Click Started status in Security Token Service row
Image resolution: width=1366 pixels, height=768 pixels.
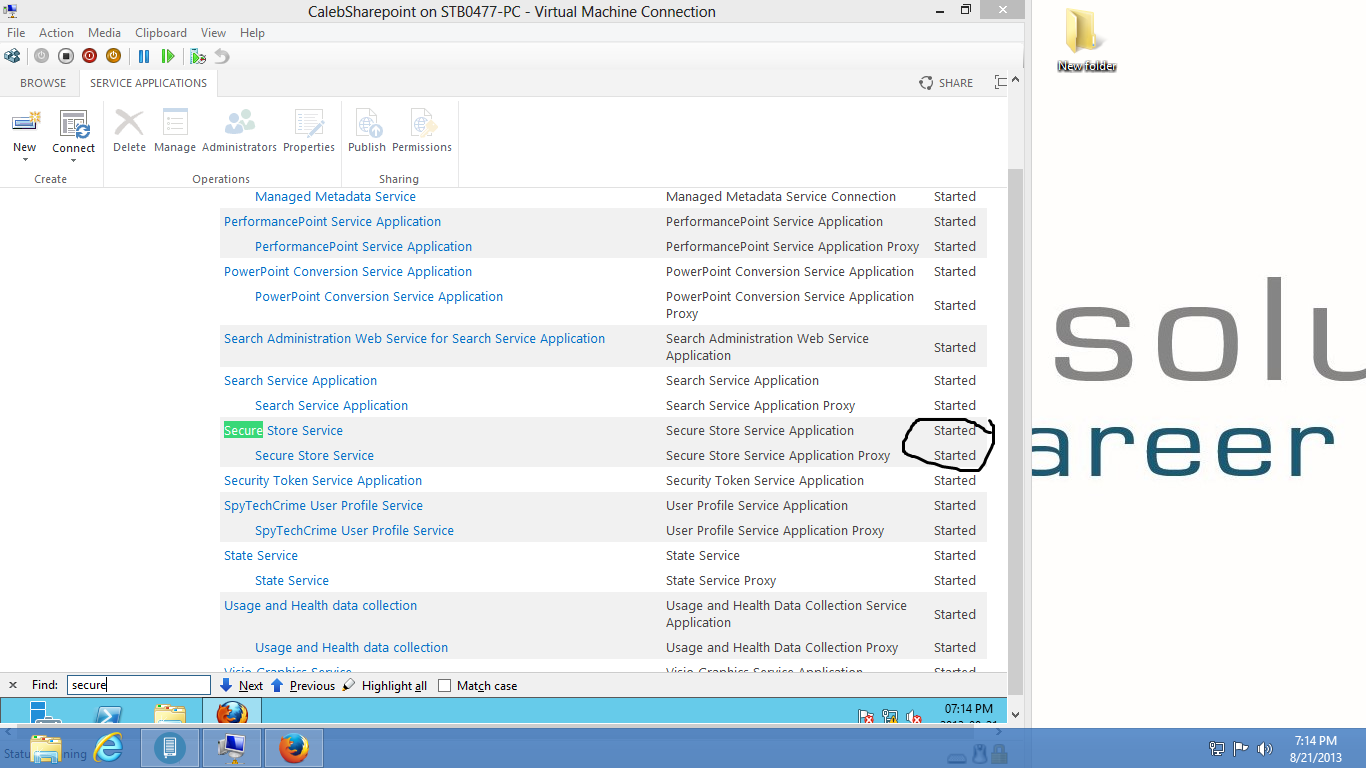pos(955,481)
